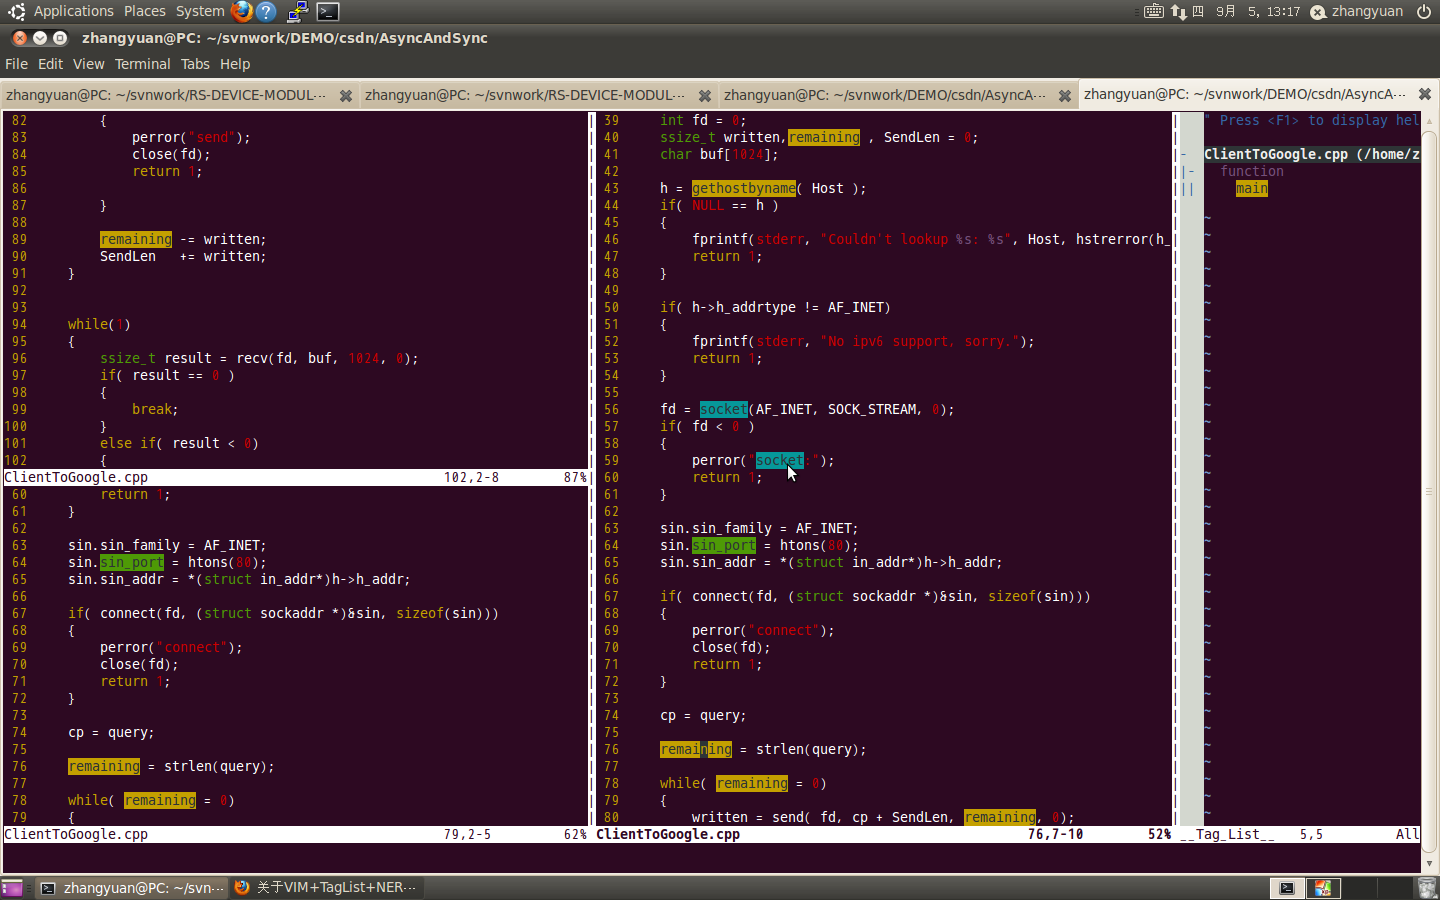Close the first RS-DEVICE-MODUL terminal tab

[346, 96]
